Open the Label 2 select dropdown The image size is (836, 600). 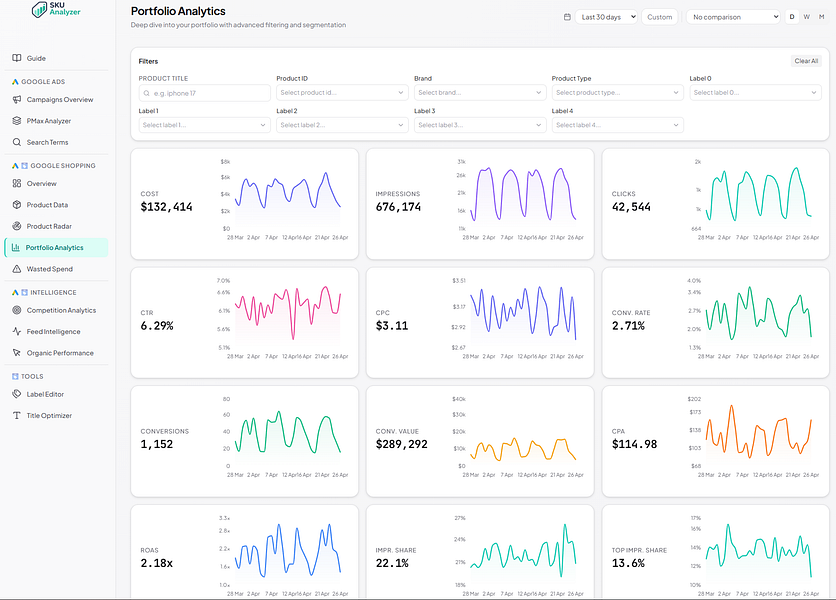(342, 125)
